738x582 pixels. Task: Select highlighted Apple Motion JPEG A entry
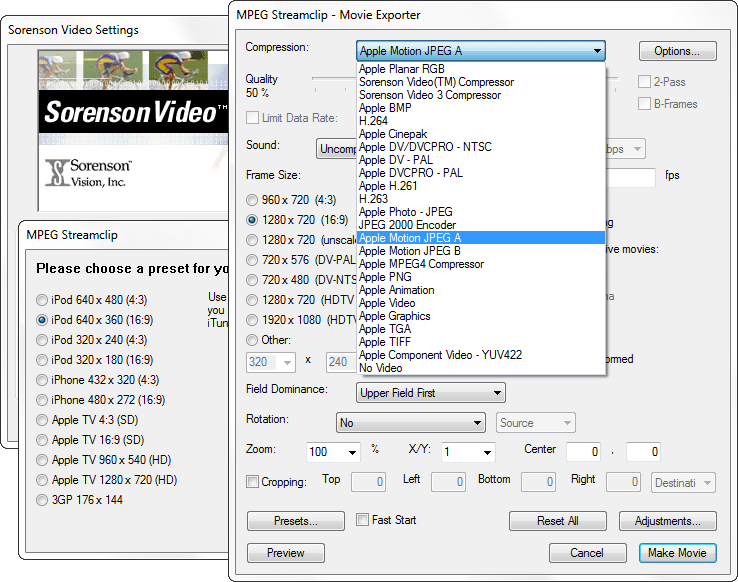coord(481,238)
